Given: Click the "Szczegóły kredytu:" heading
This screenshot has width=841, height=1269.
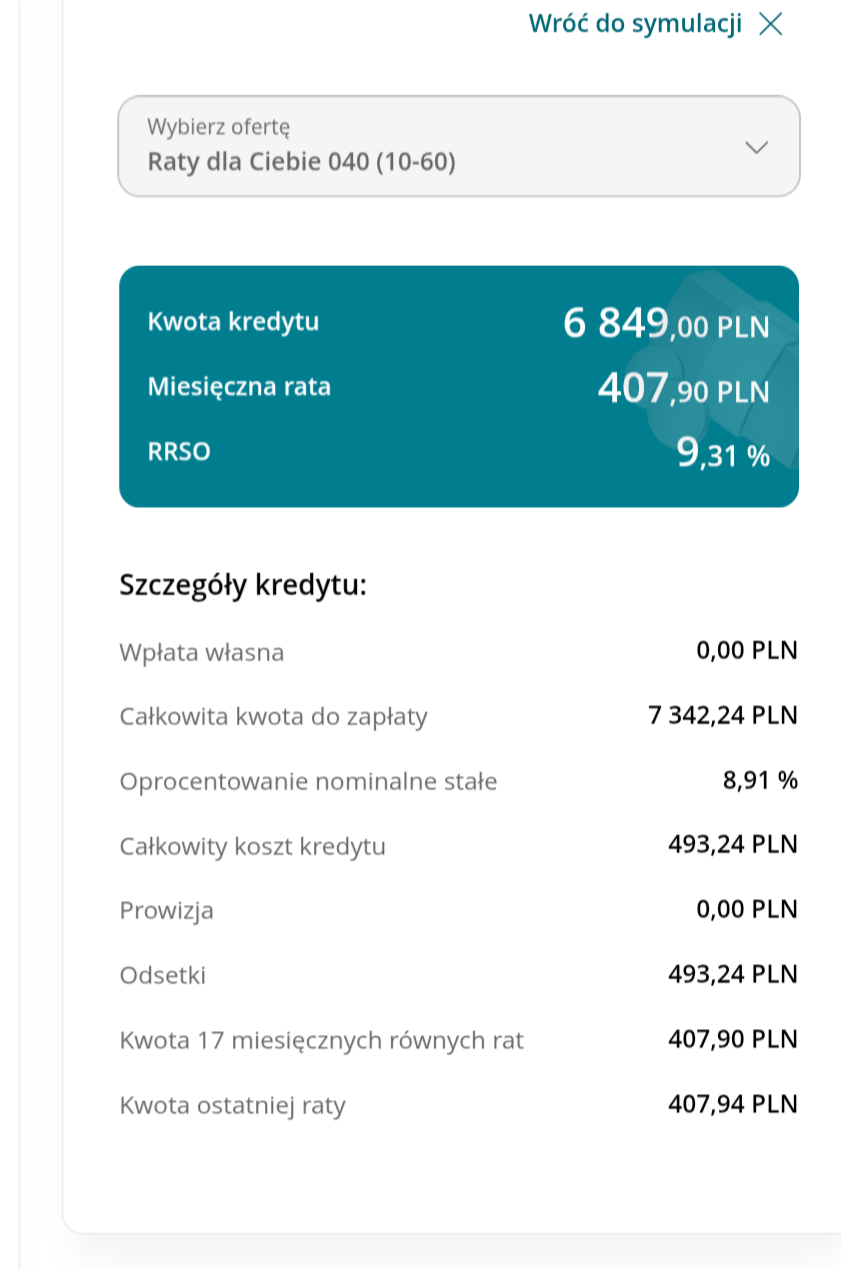Looking at the screenshot, I should (243, 585).
